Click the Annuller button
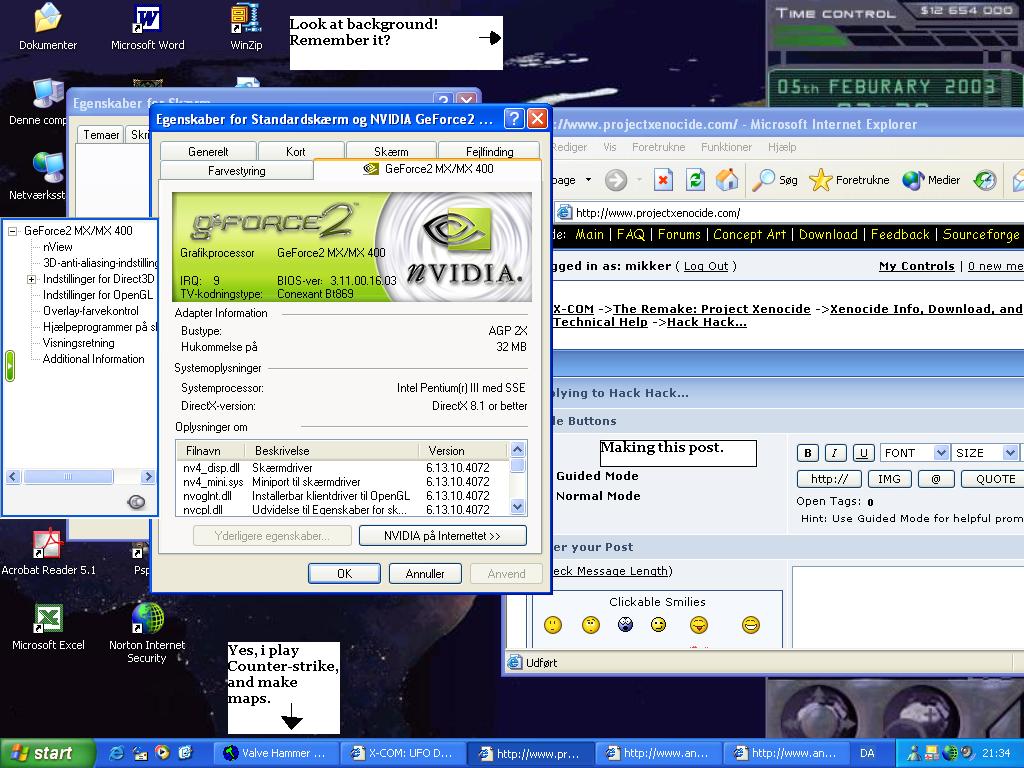The width and height of the screenshot is (1024, 768). coord(424,573)
